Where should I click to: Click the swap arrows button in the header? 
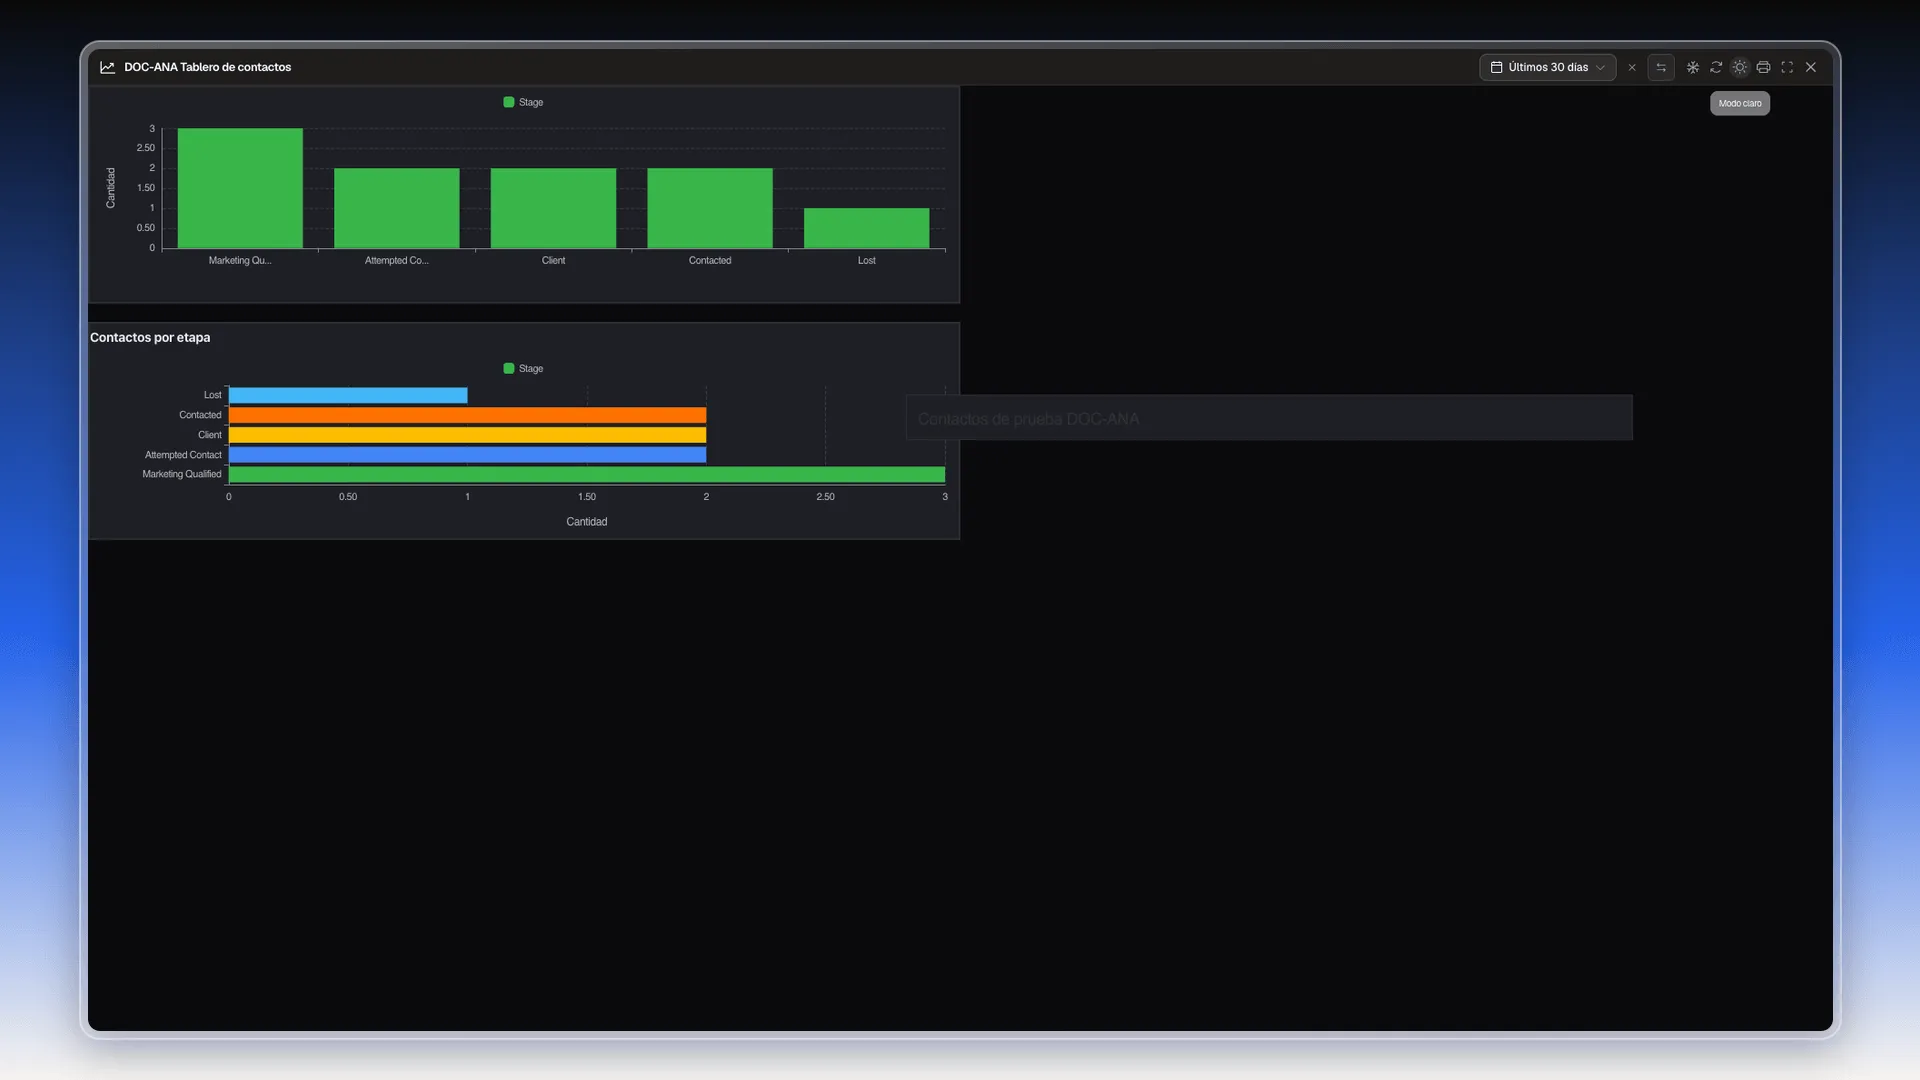(1661, 67)
